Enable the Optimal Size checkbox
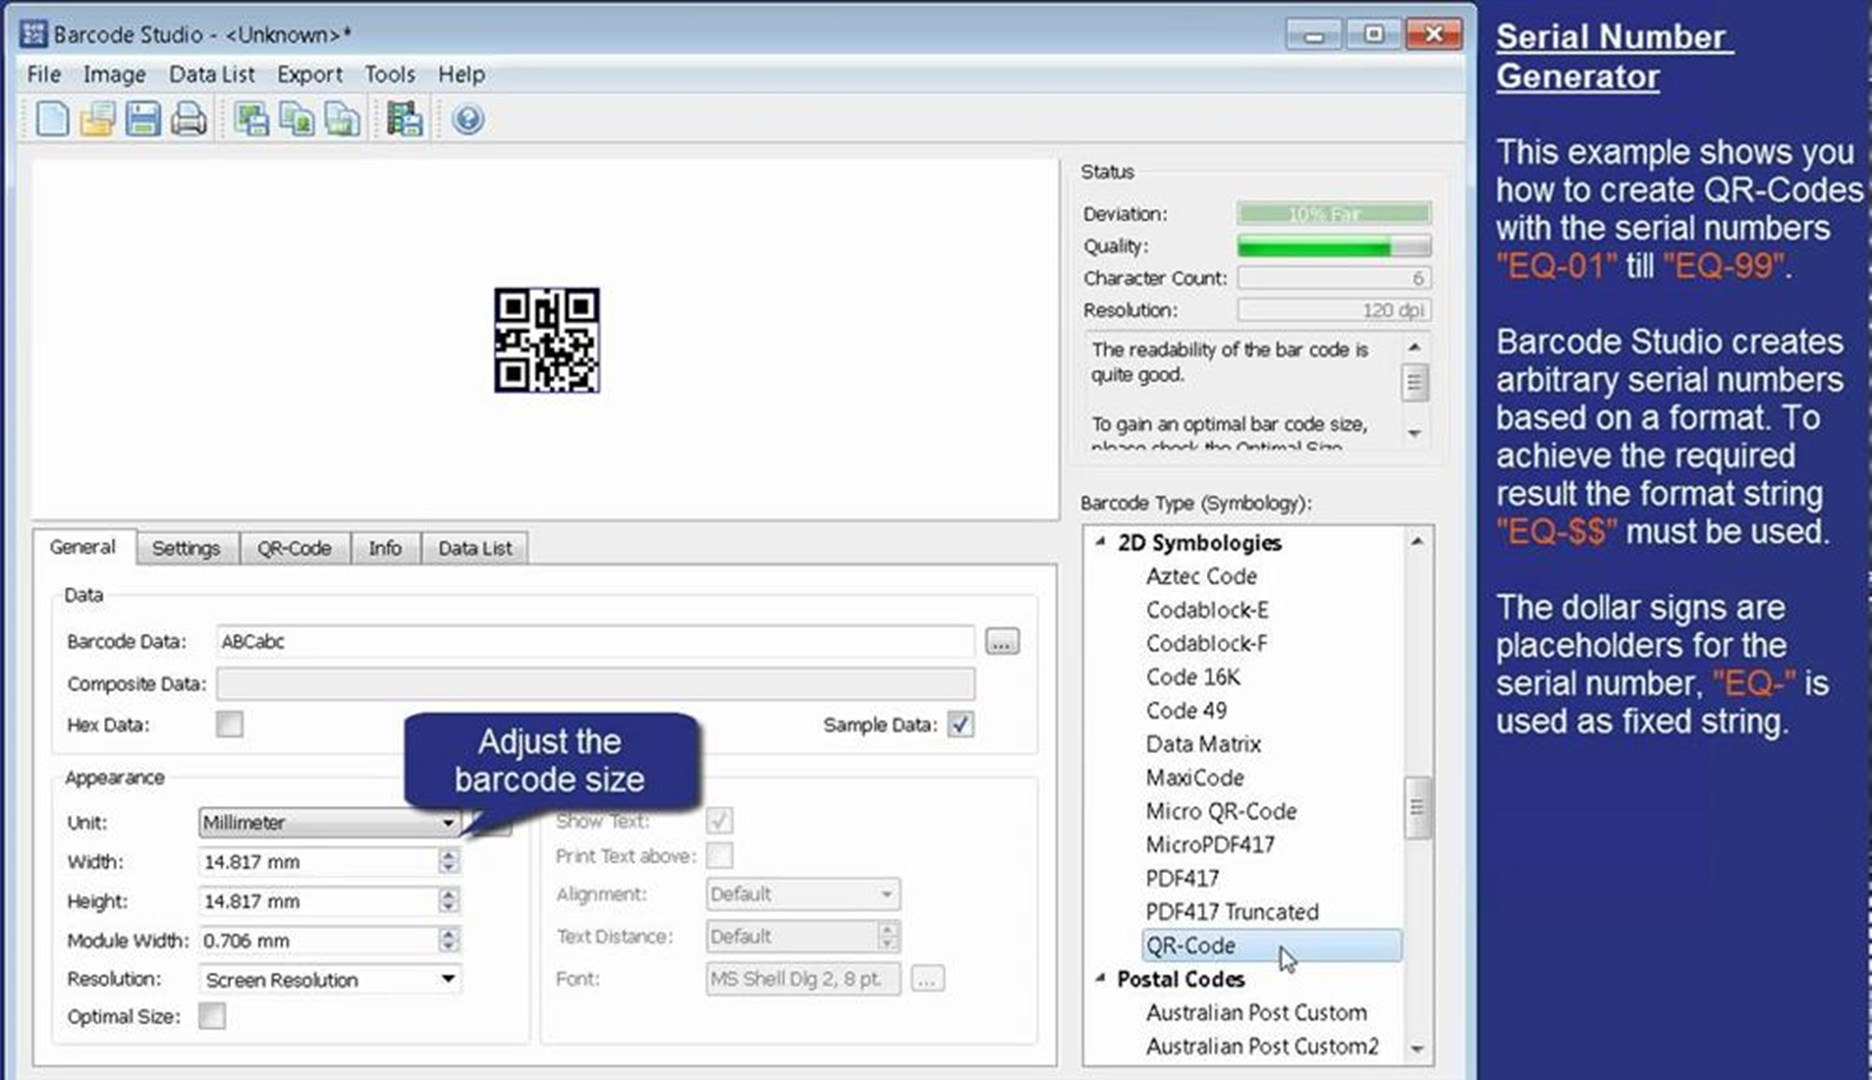 click(x=212, y=1016)
